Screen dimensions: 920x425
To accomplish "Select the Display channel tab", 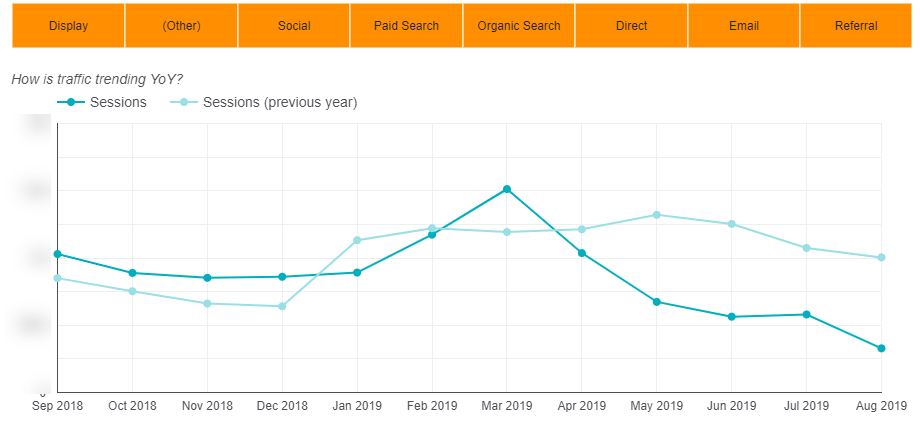I will pos(68,26).
